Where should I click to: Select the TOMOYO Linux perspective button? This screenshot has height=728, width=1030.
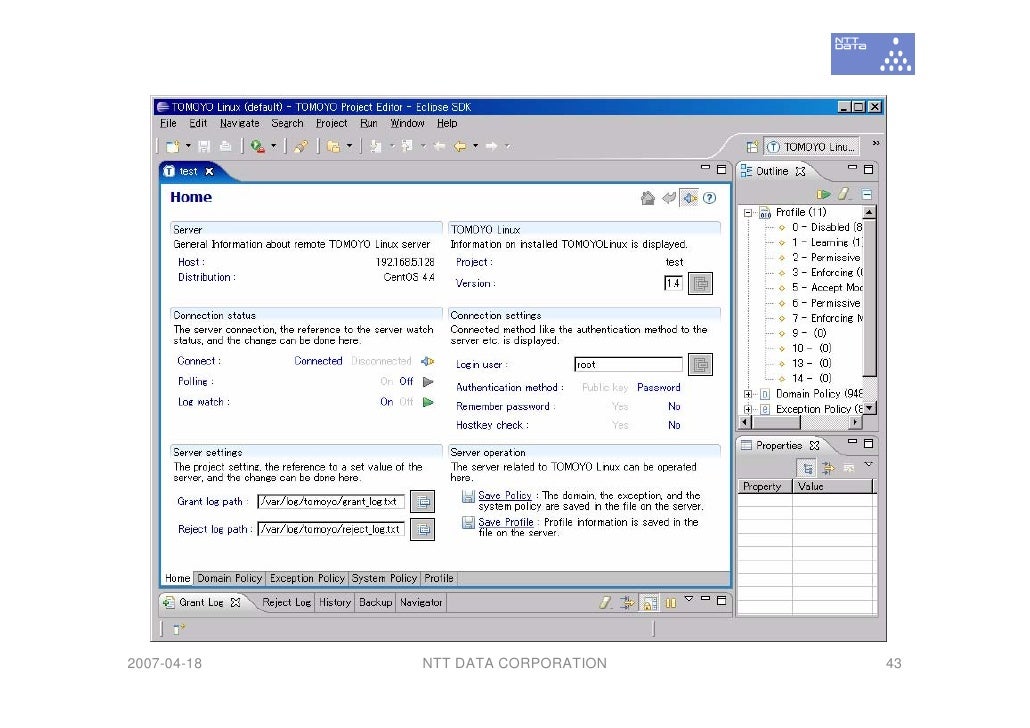click(x=812, y=147)
